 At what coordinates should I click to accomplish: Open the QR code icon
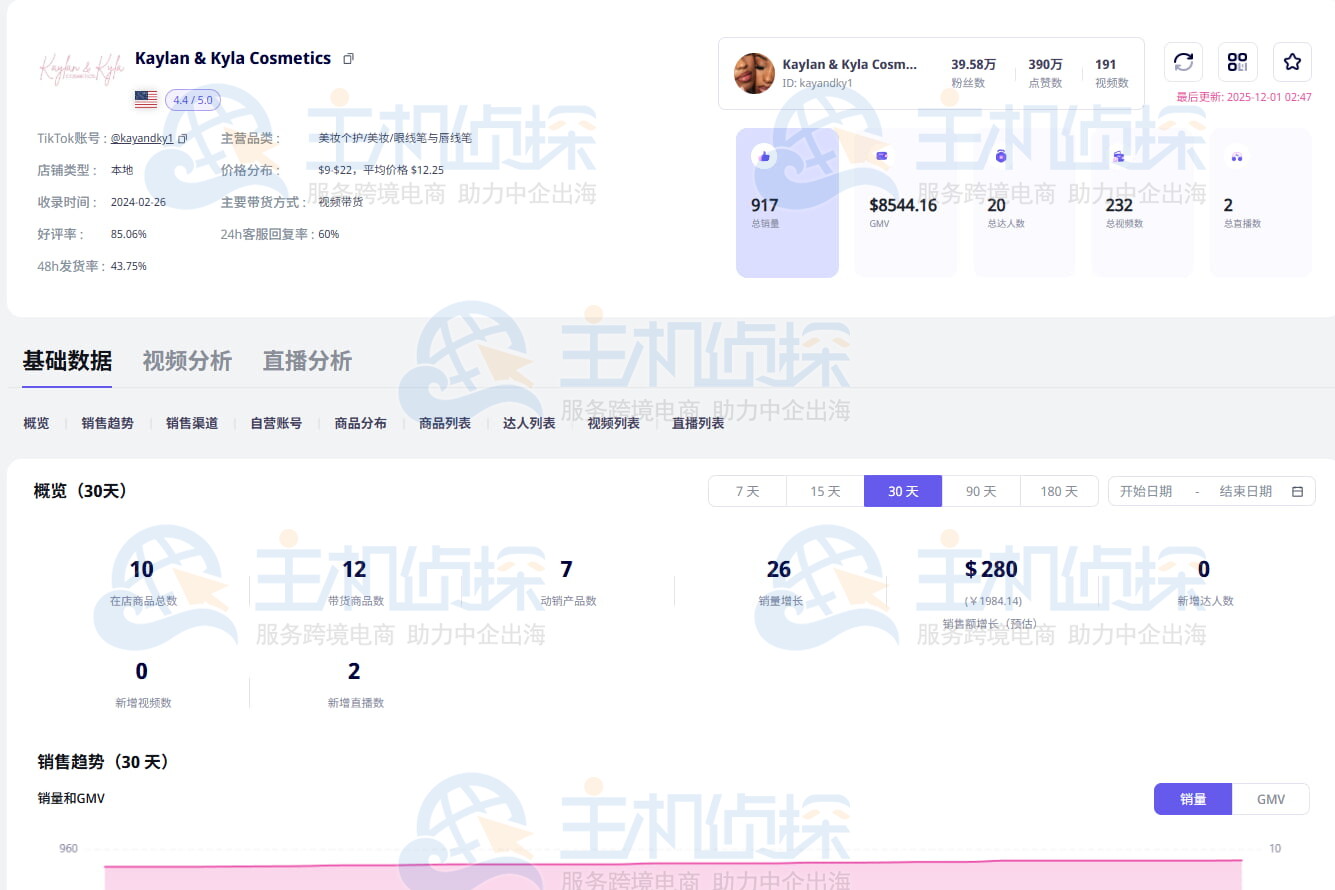tap(1237, 62)
